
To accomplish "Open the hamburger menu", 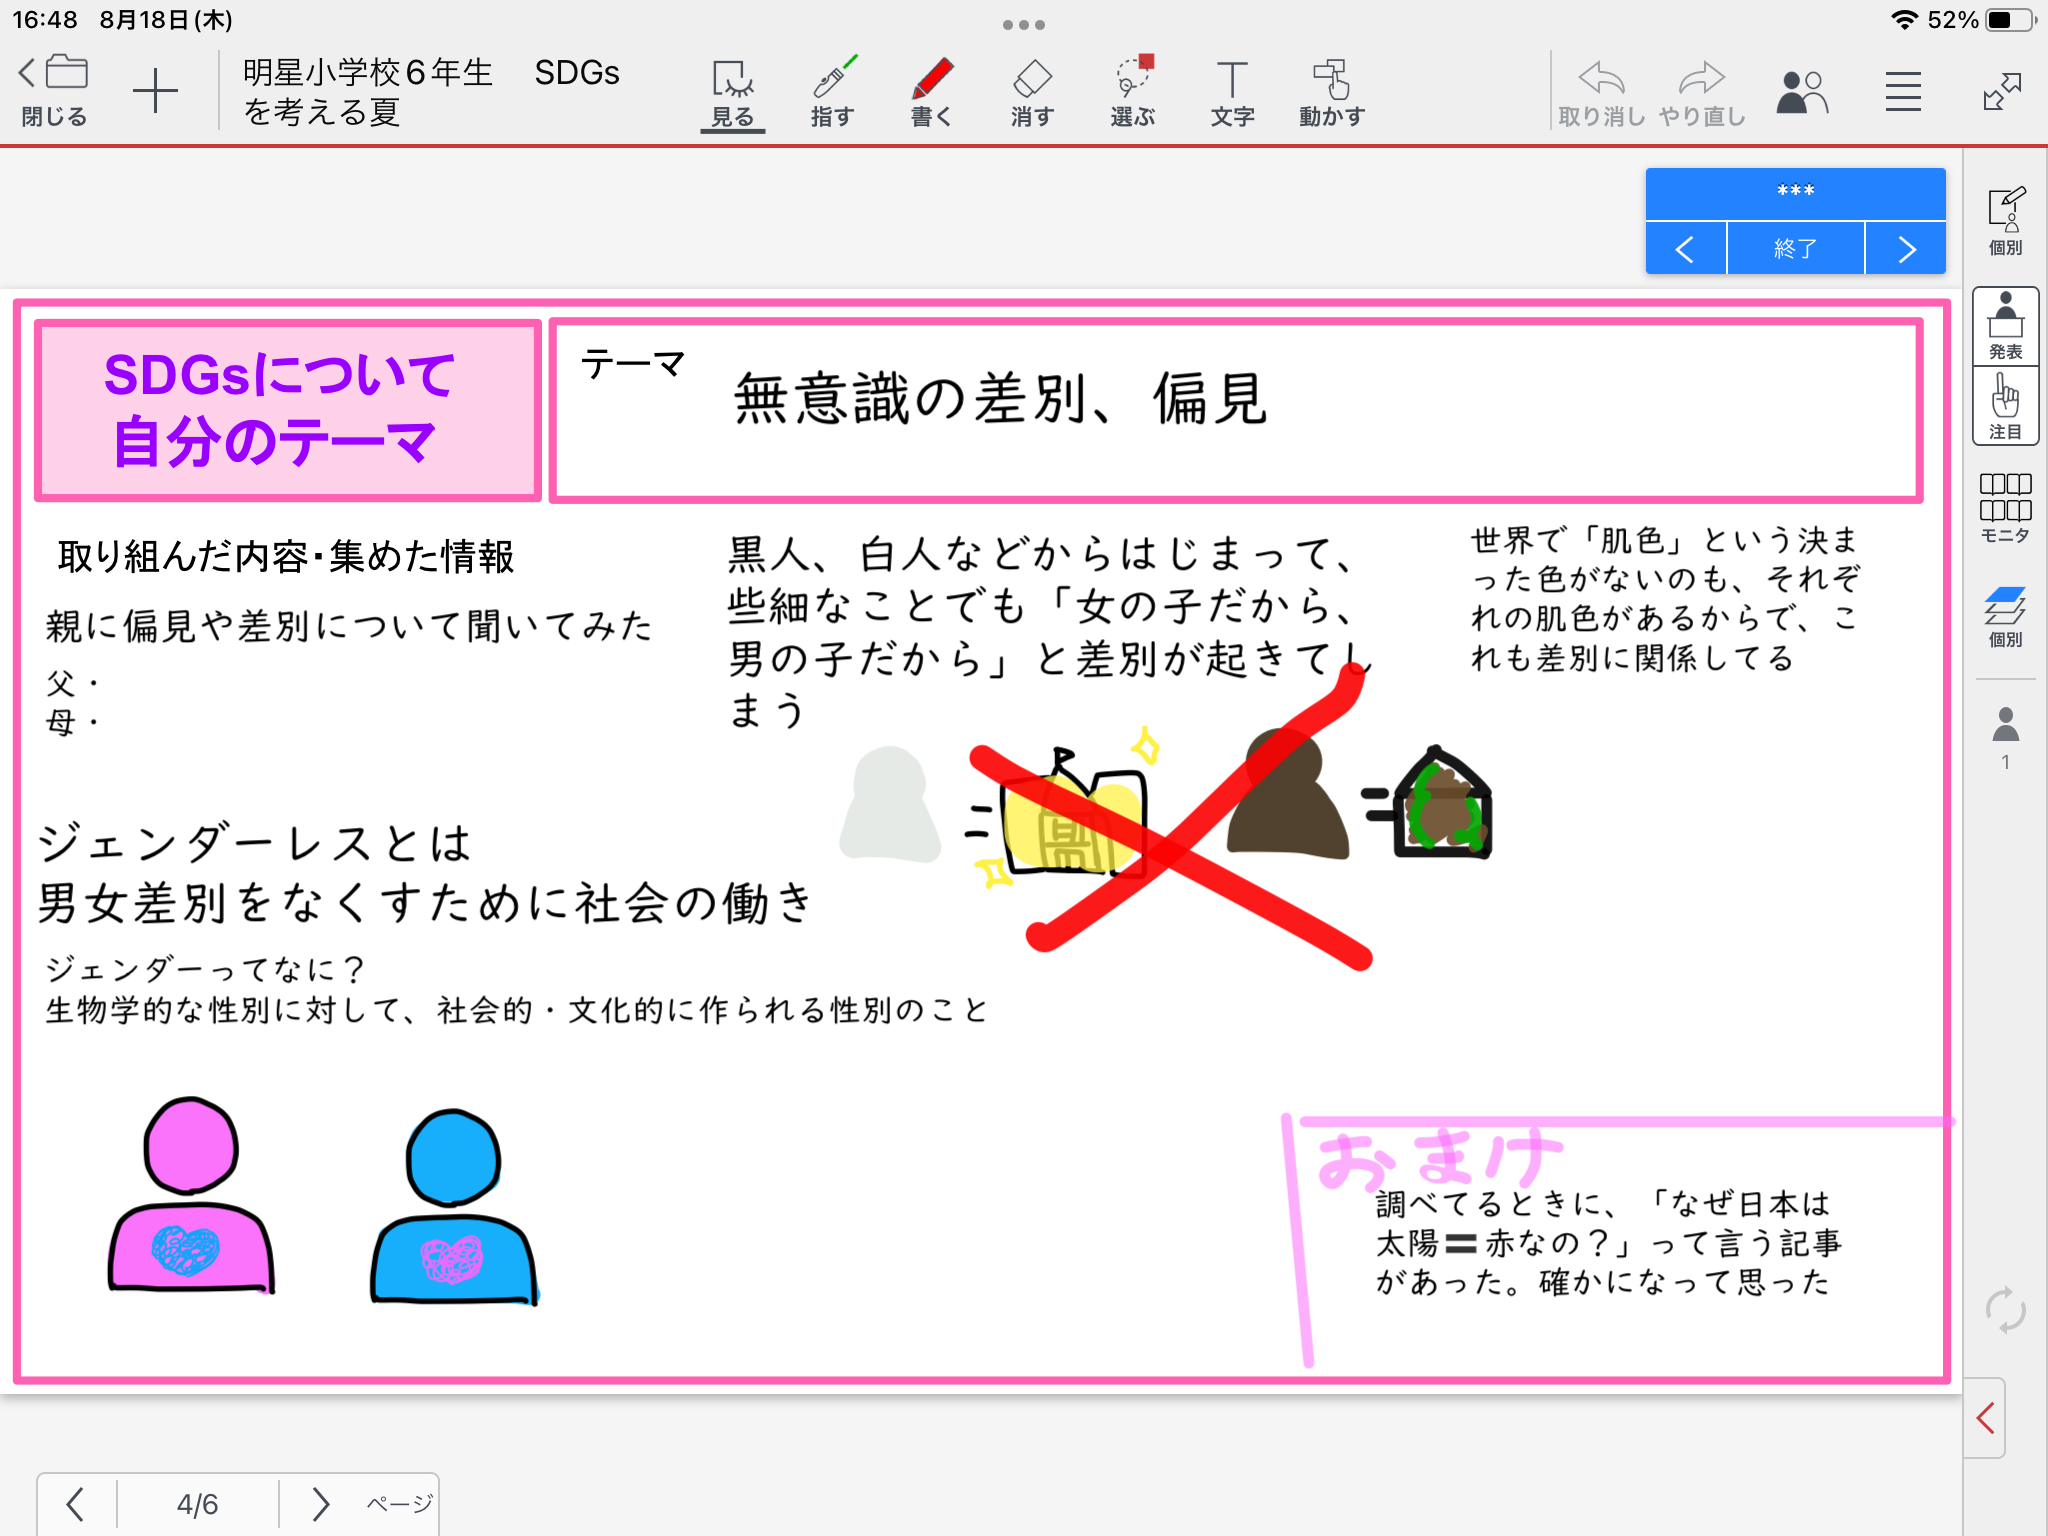I will pos(1903,92).
